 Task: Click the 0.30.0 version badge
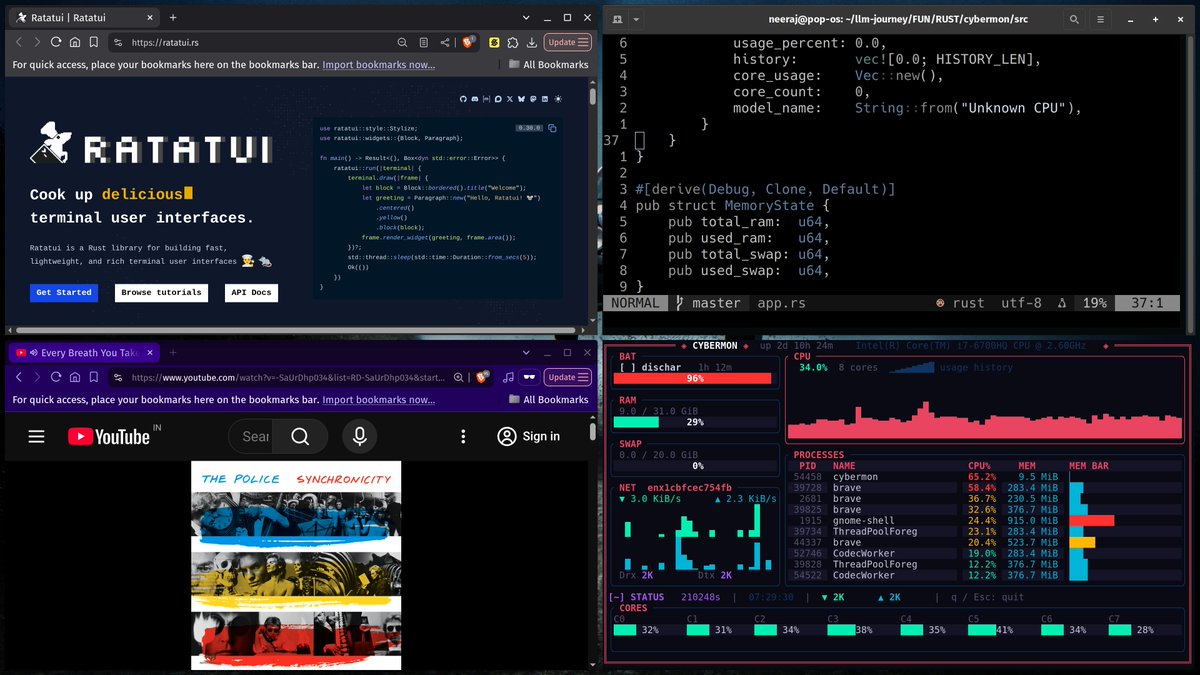pyautogui.click(x=529, y=128)
